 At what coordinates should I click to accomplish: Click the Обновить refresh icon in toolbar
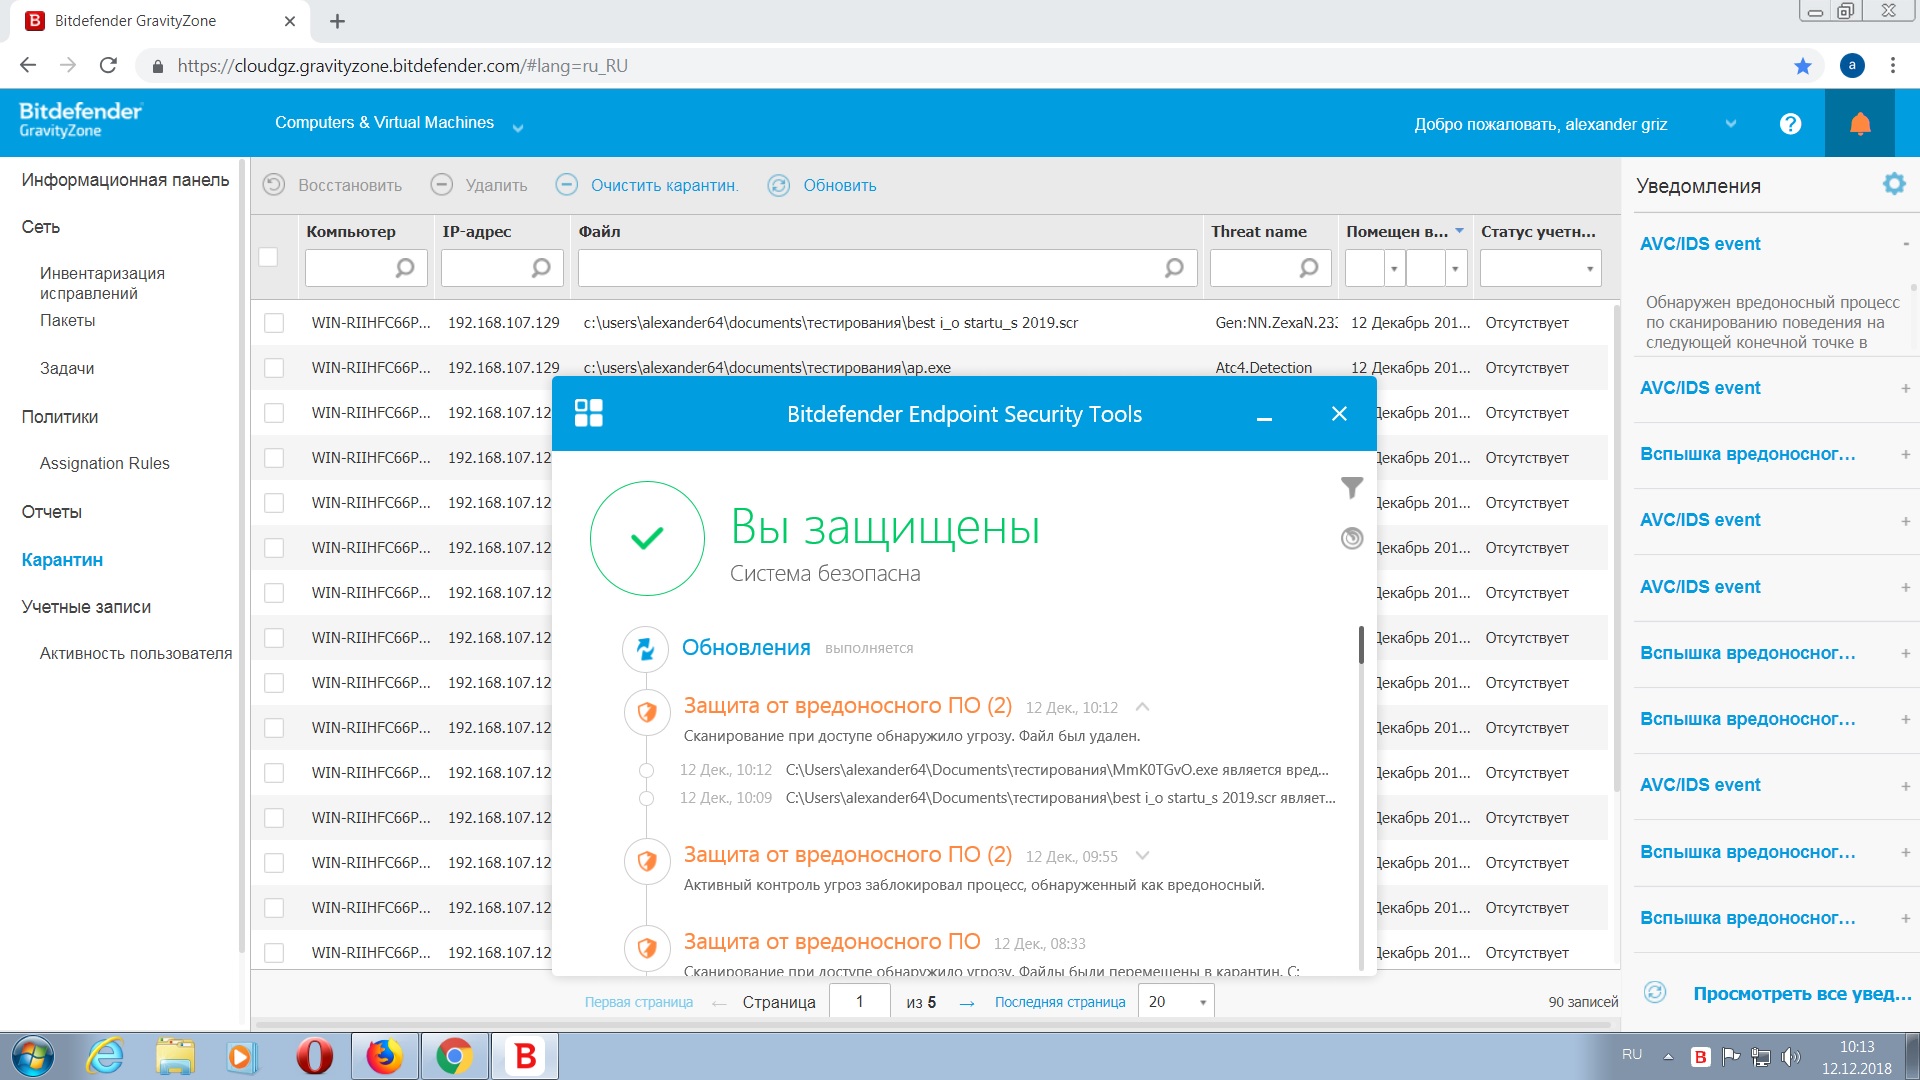[x=779, y=185]
